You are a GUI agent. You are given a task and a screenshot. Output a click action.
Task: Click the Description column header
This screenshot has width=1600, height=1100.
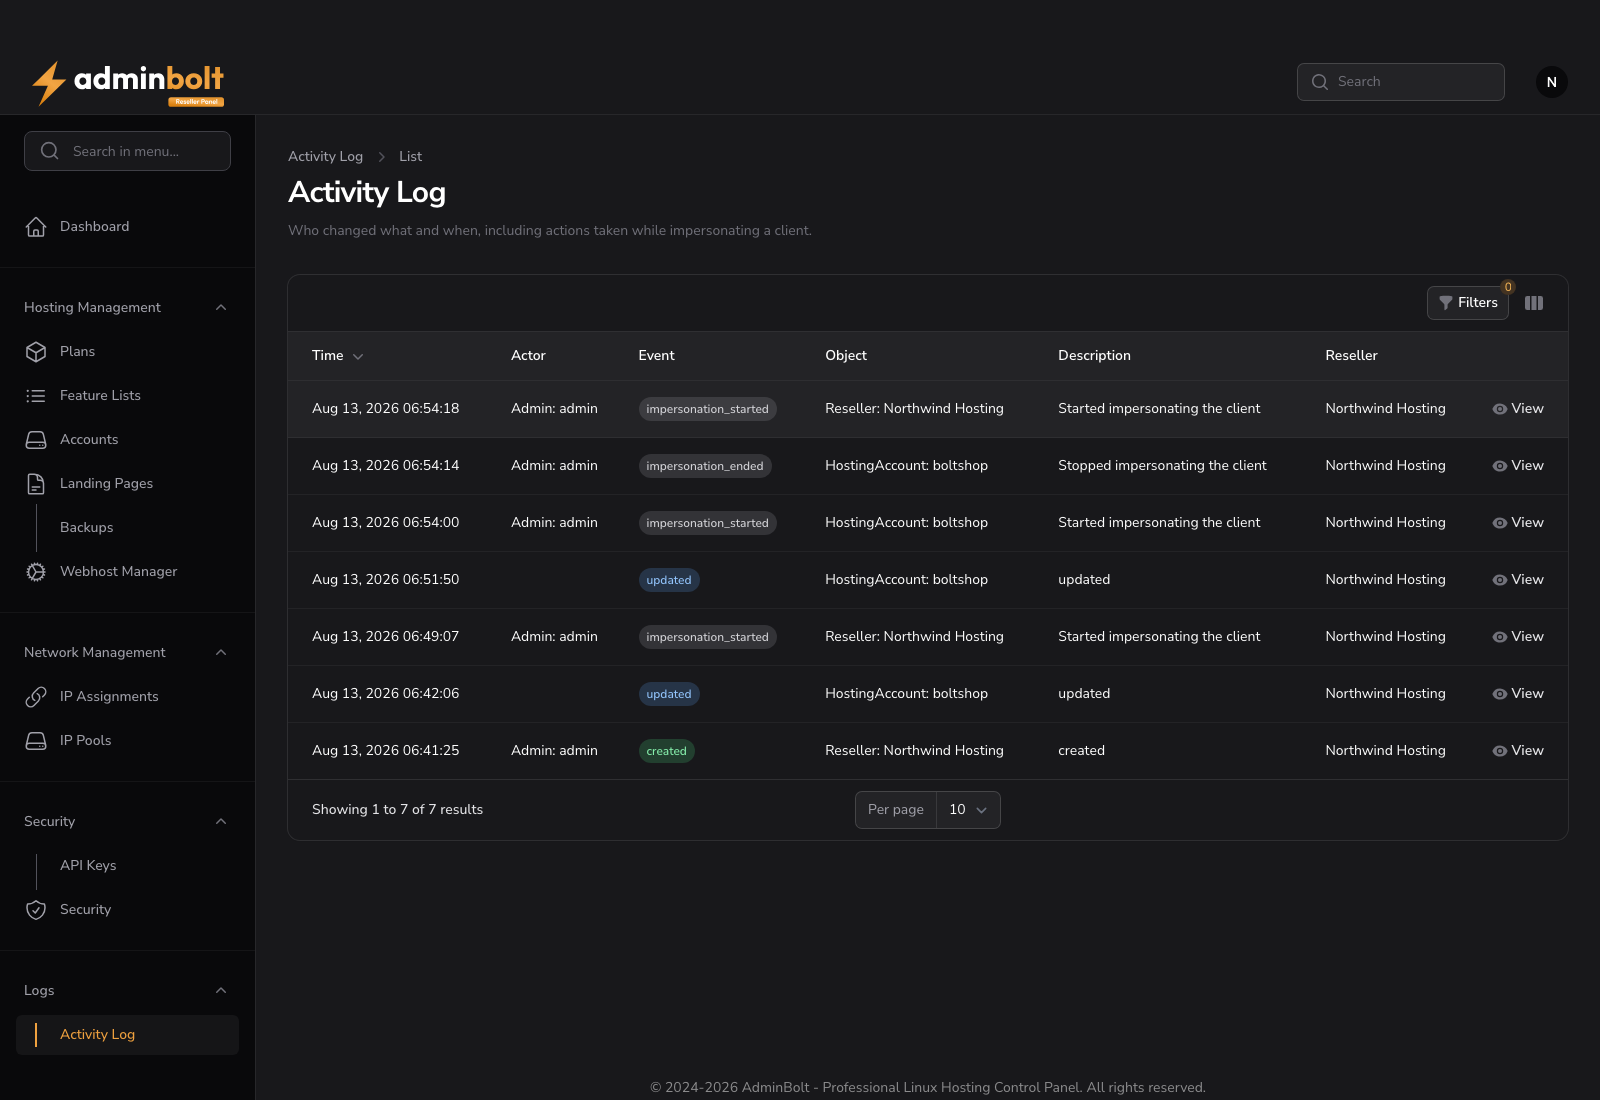tap(1094, 356)
